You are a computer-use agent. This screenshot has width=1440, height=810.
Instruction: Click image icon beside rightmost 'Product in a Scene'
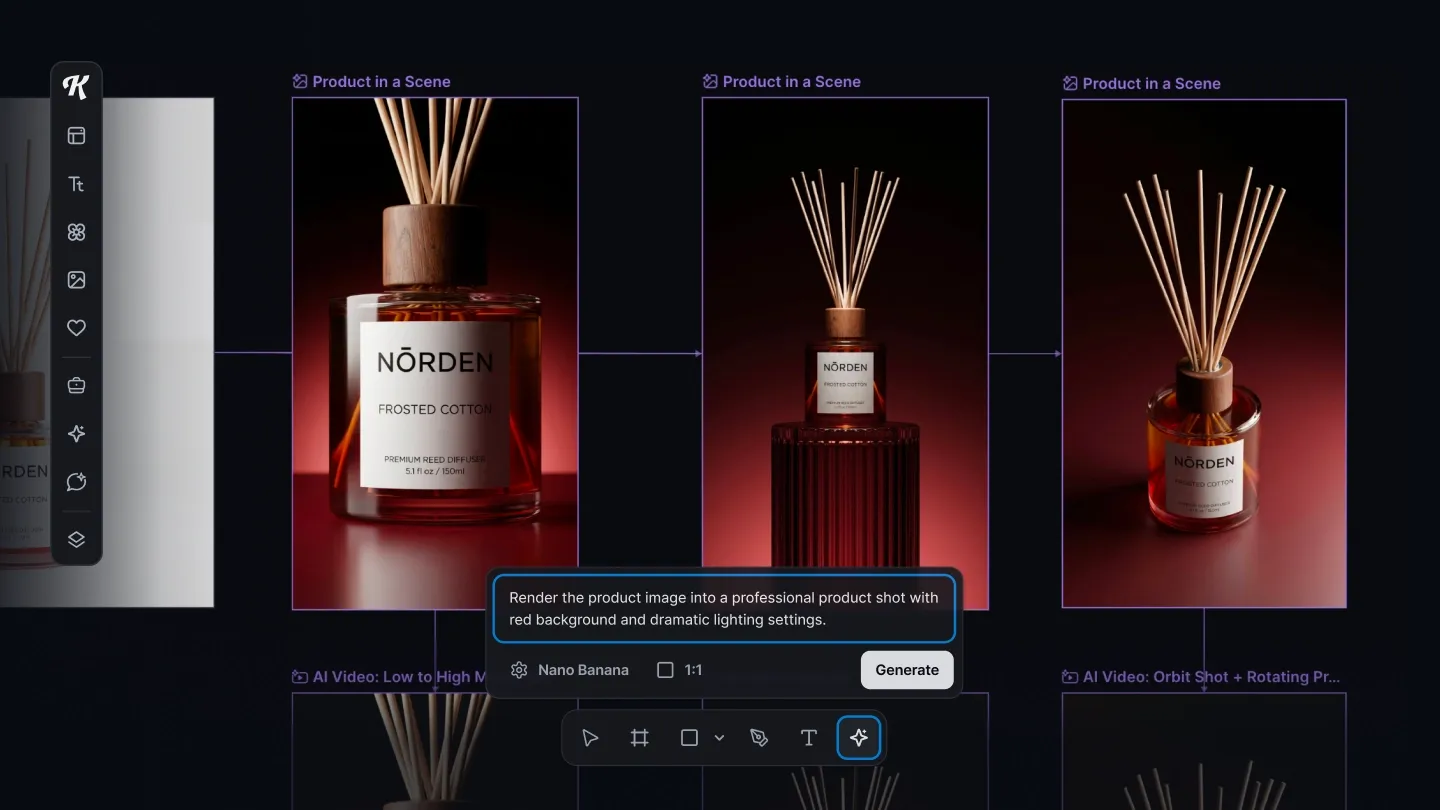(x=1070, y=84)
